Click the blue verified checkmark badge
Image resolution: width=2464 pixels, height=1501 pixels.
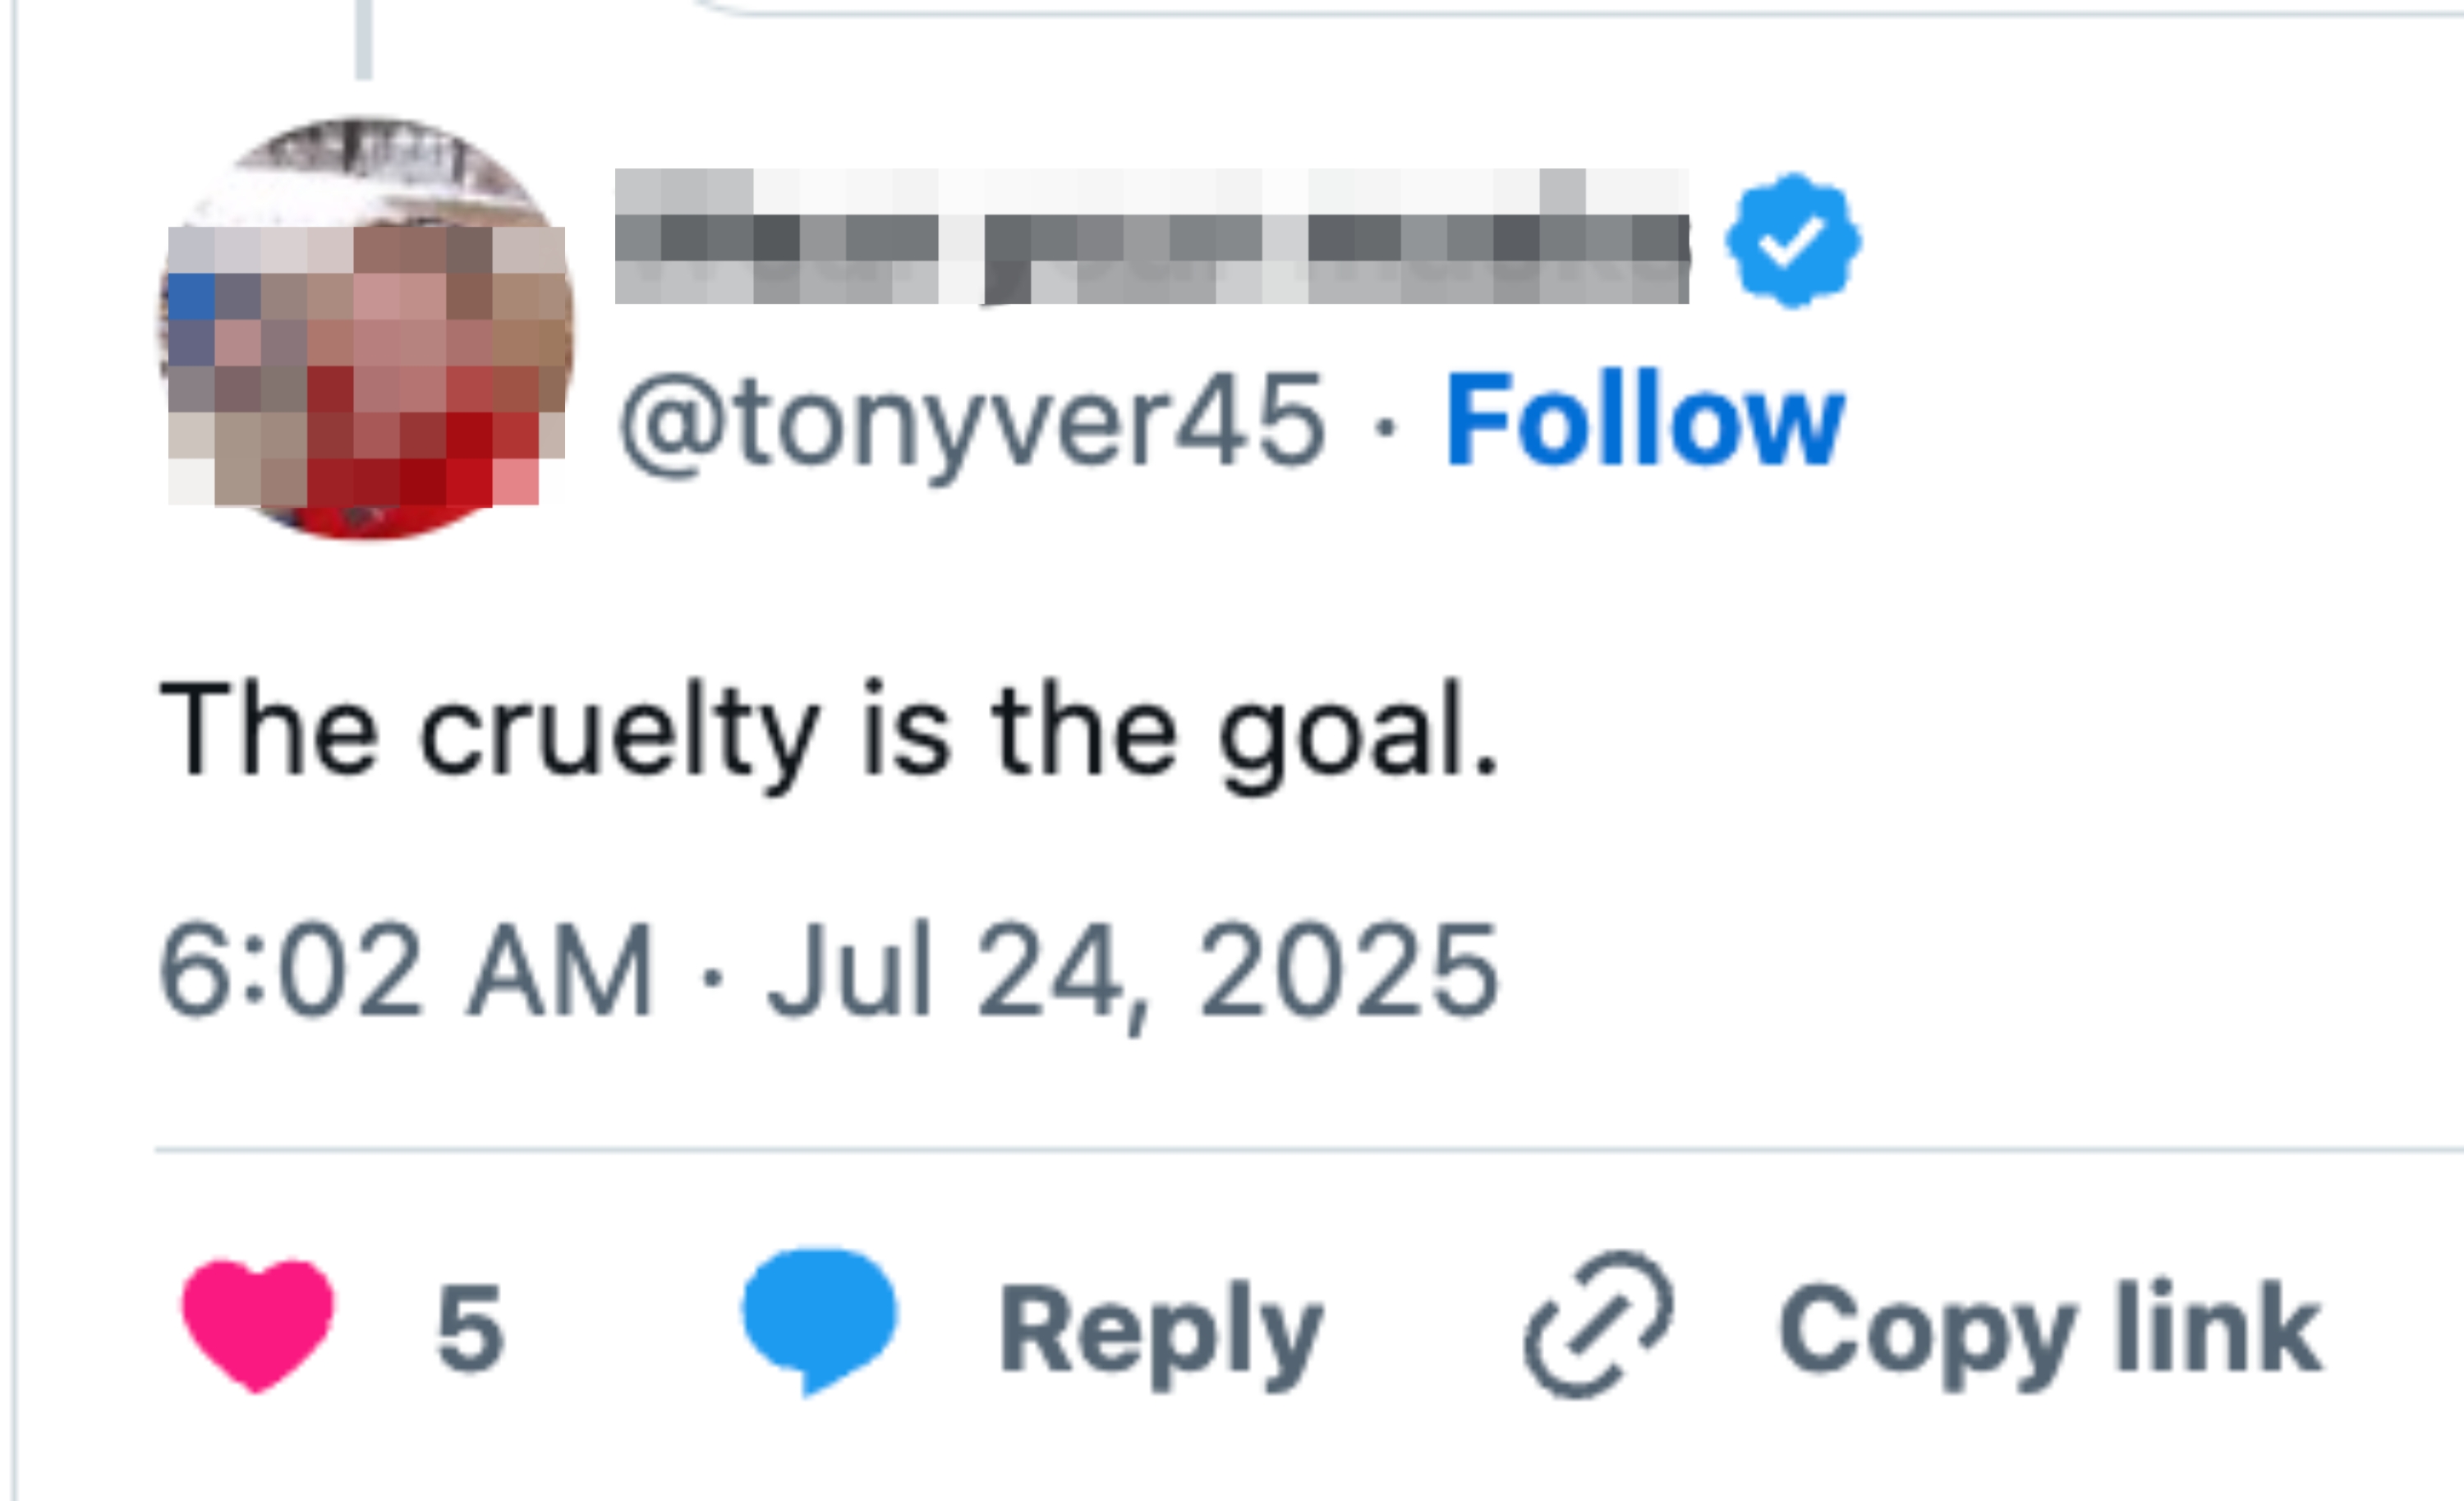(1793, 240)
